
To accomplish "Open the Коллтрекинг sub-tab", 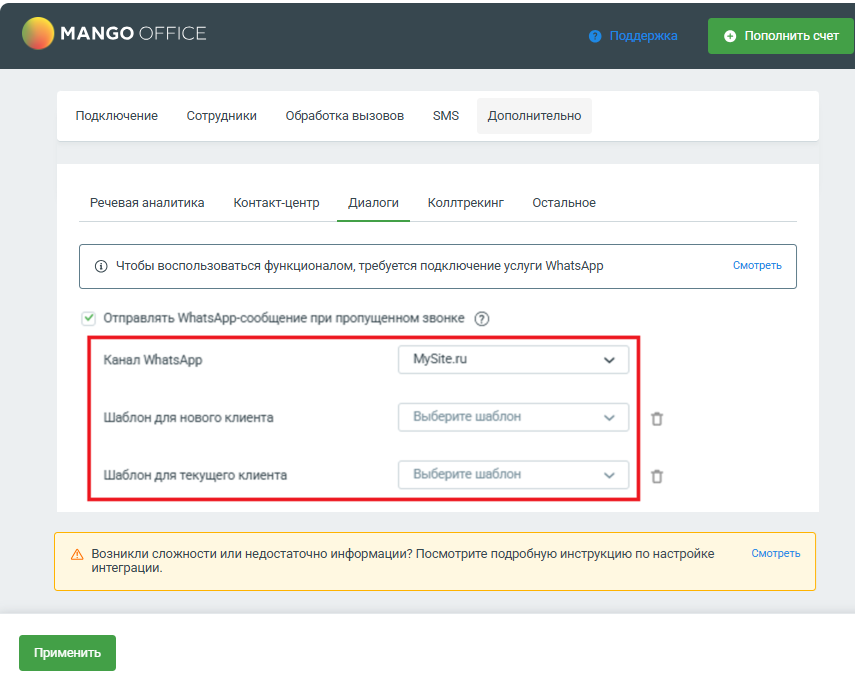I will pyautogui.click(x=466, y=203).
